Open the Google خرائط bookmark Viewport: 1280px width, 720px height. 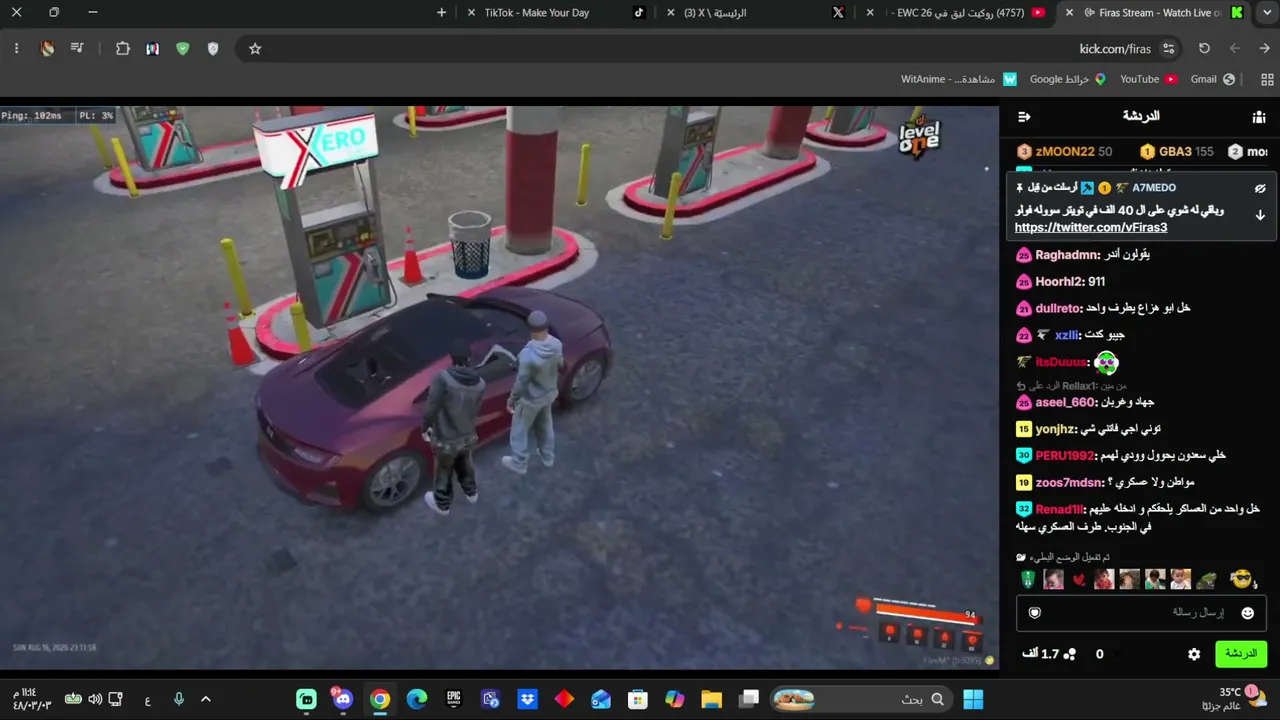[x=1068, y=79]
